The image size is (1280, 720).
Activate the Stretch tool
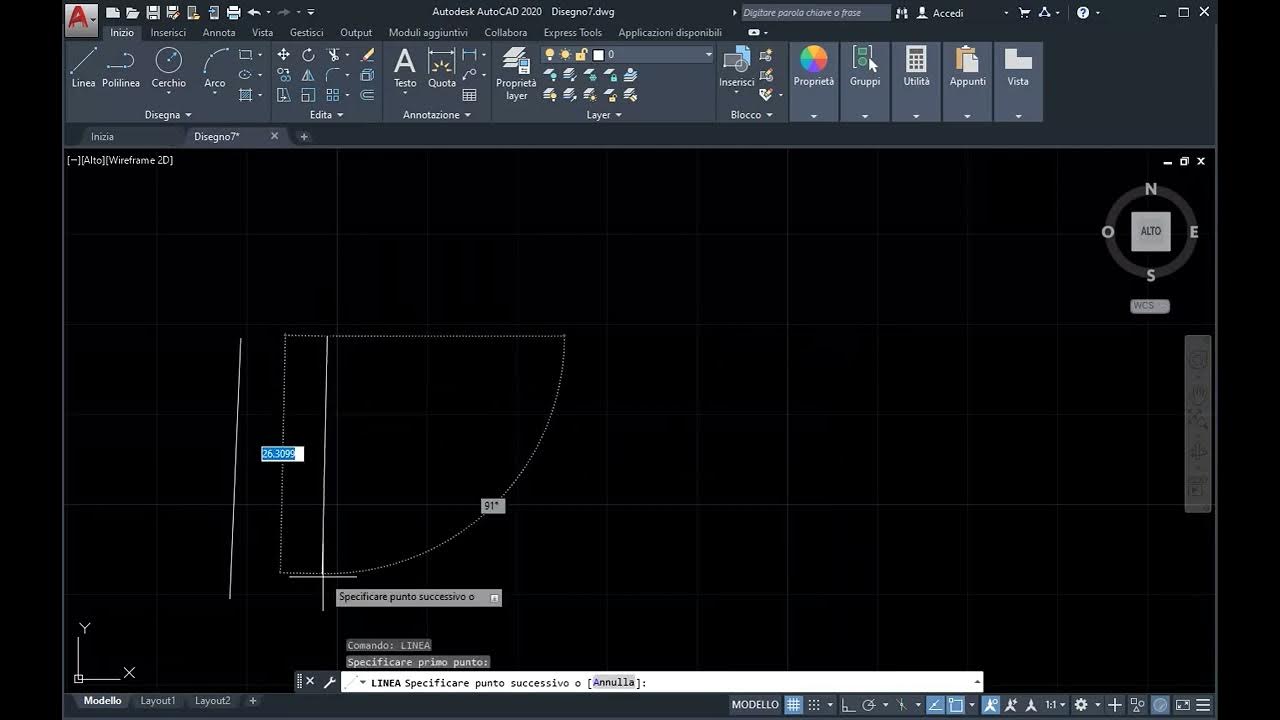coord(284,95)
